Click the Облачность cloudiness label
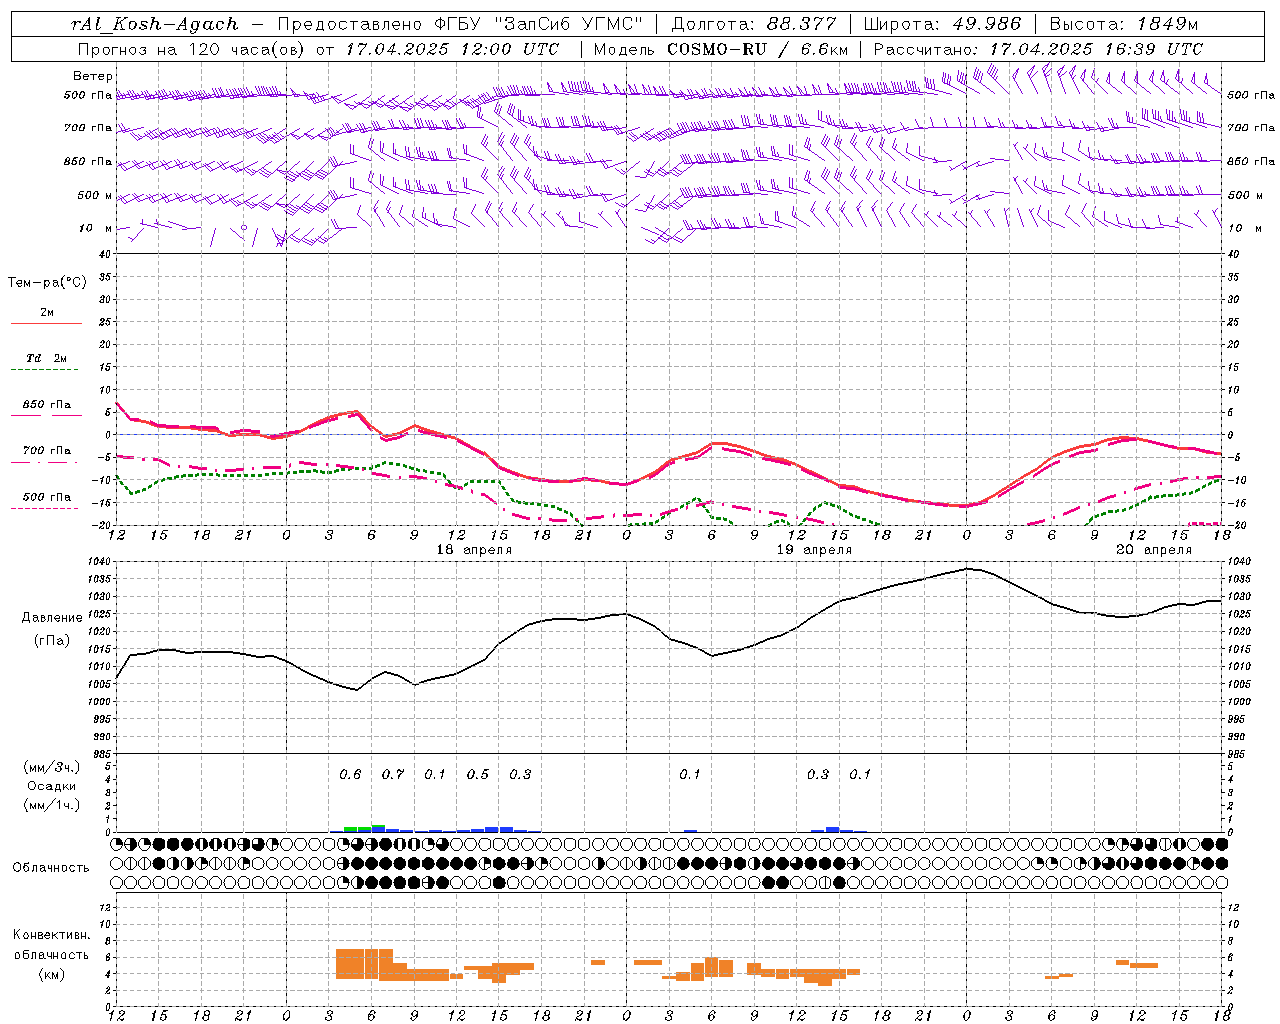Image resolution: width=1280 pixels, height=1024 pixels. point(51,868)
